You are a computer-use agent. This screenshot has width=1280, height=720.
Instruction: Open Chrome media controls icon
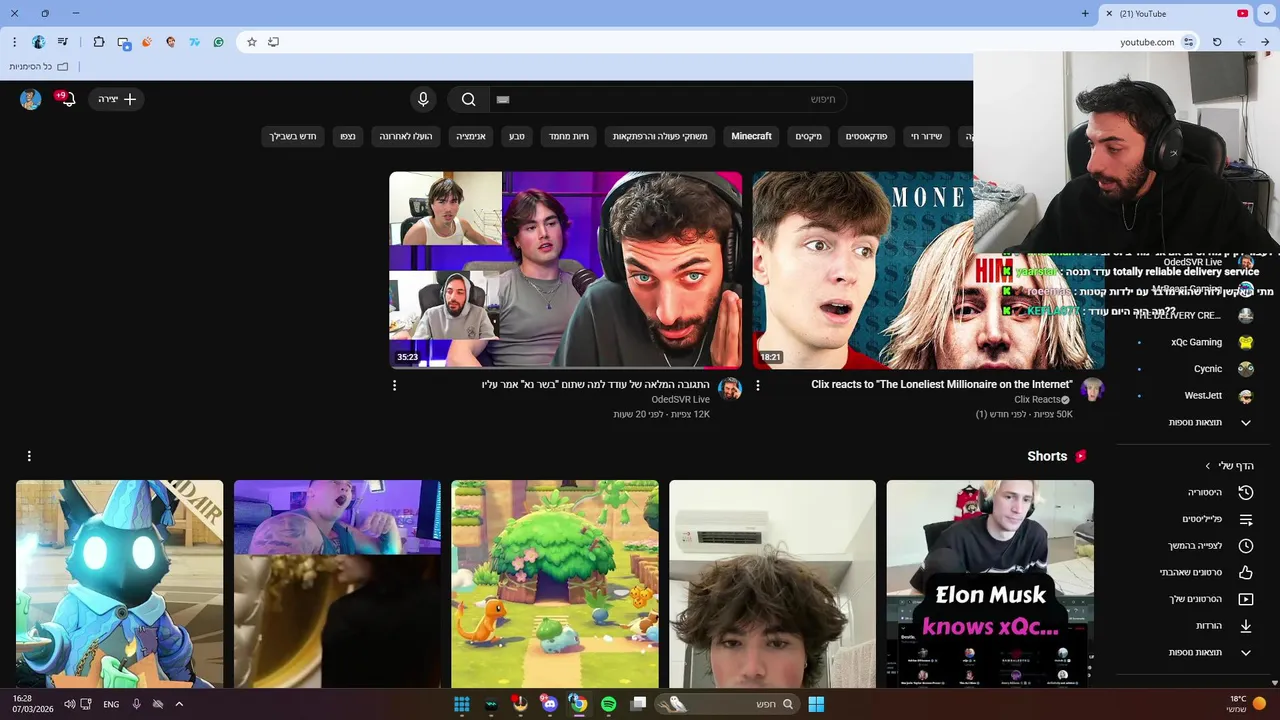(63, 42)
